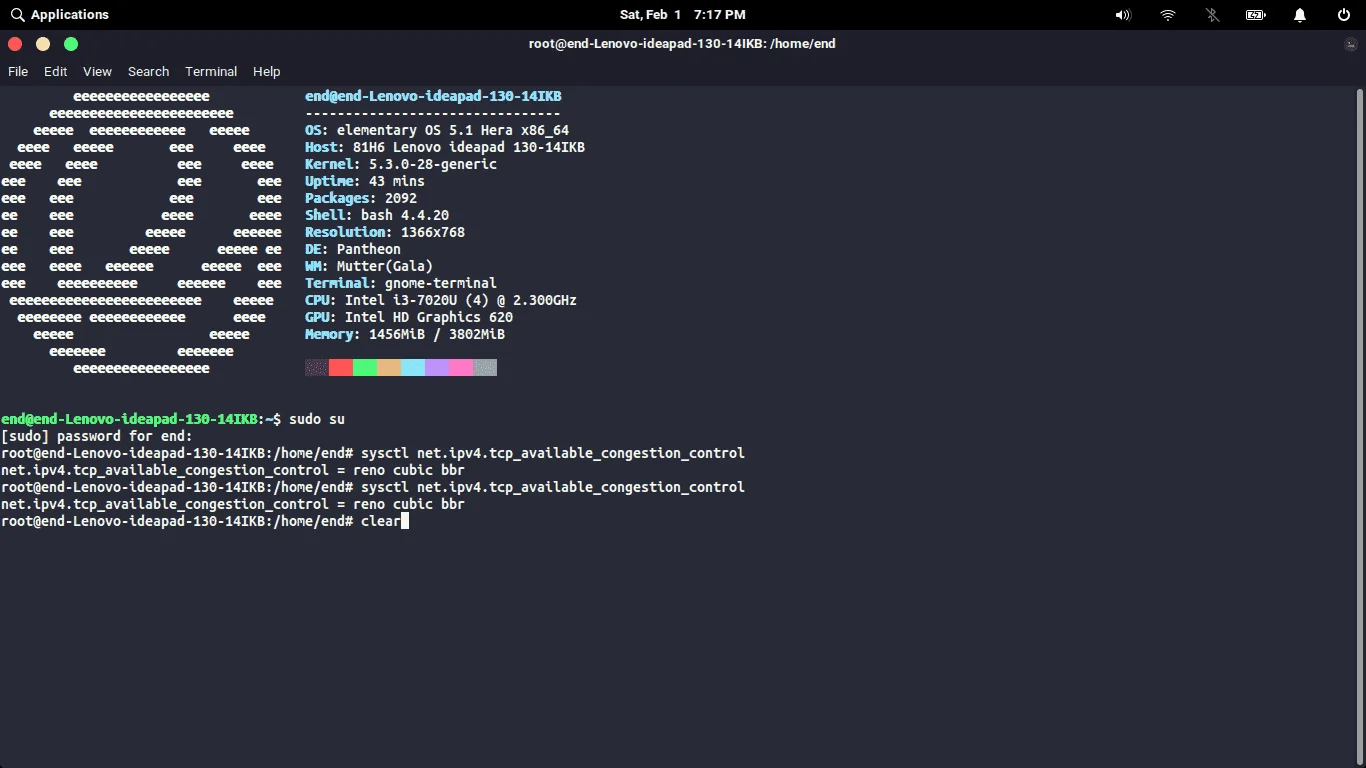The height and width of the screenshot is (768, 1366).
Task: Open the date and time indicator
Action: coord(683,15)
